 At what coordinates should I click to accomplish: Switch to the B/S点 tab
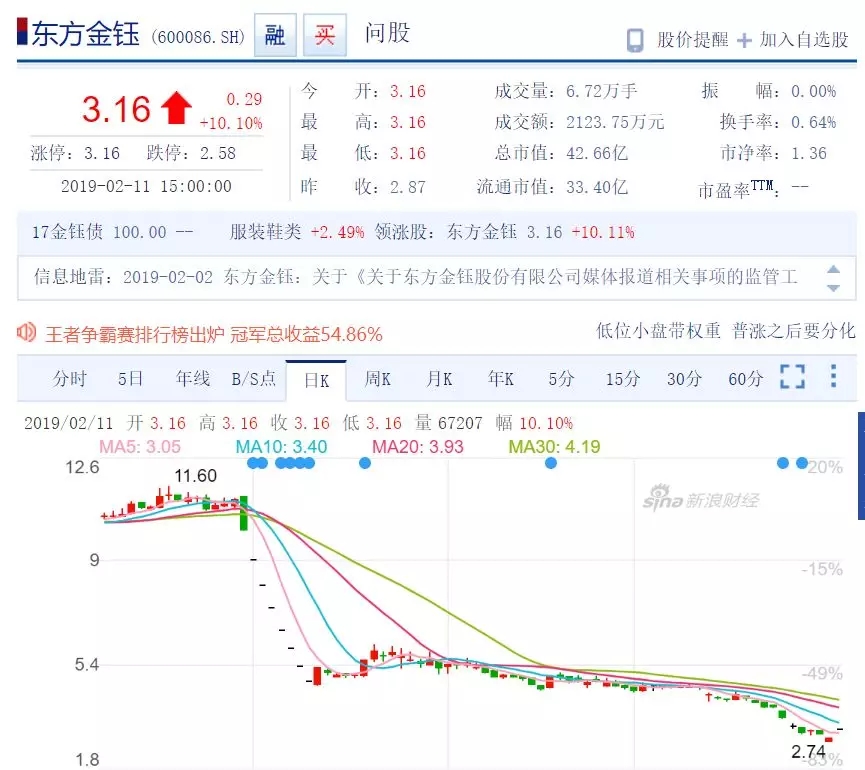pos(254,379)
